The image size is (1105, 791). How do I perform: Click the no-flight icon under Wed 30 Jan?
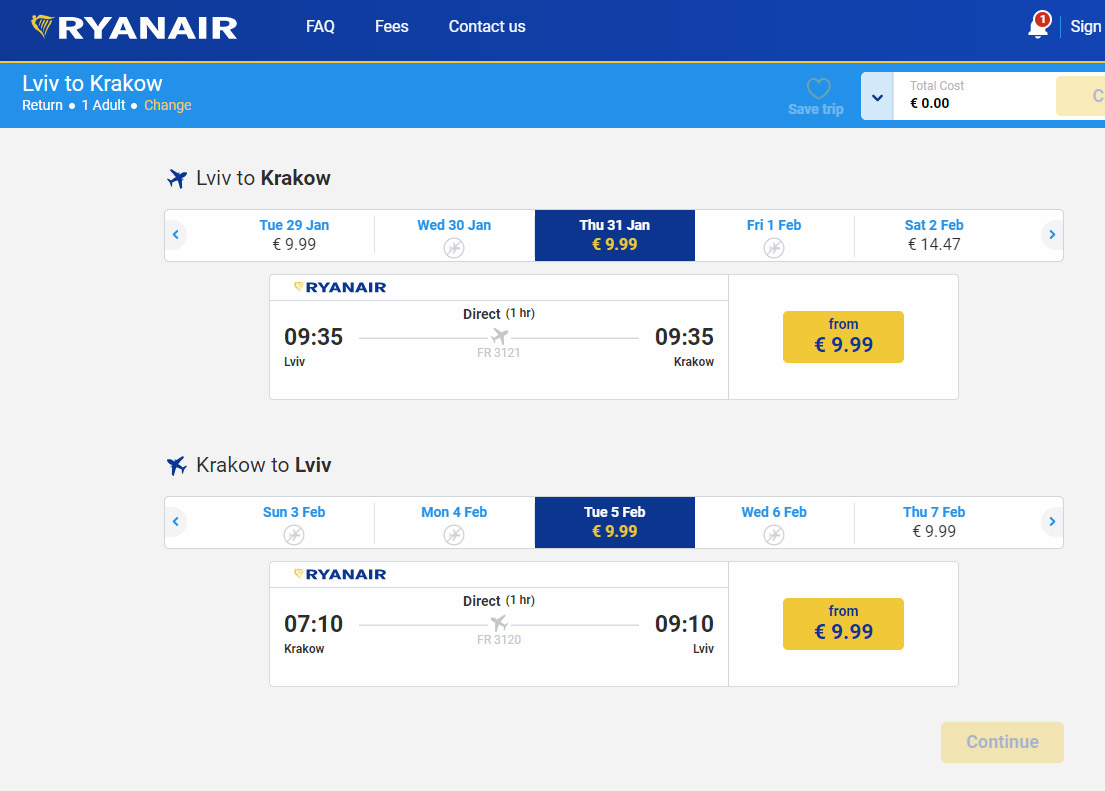coord(454,247)
